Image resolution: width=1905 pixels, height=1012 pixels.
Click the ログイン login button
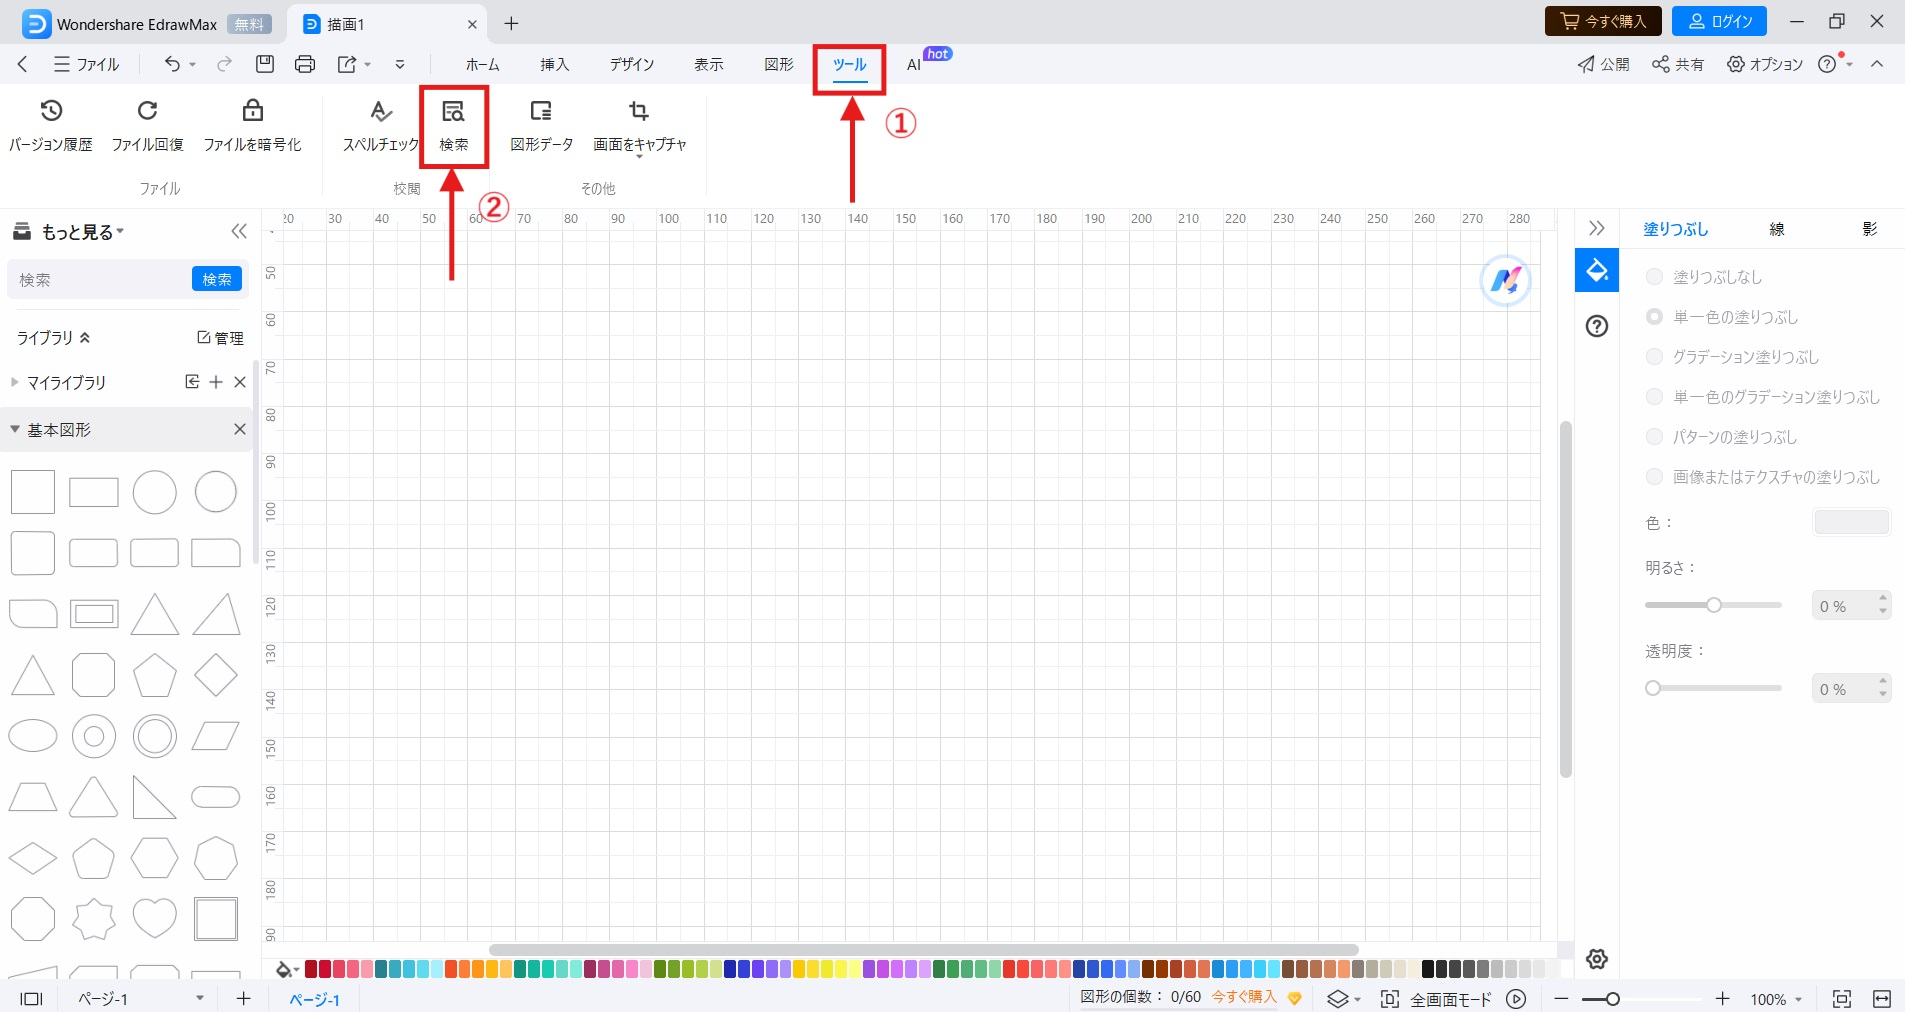[x=1720, y=21]
